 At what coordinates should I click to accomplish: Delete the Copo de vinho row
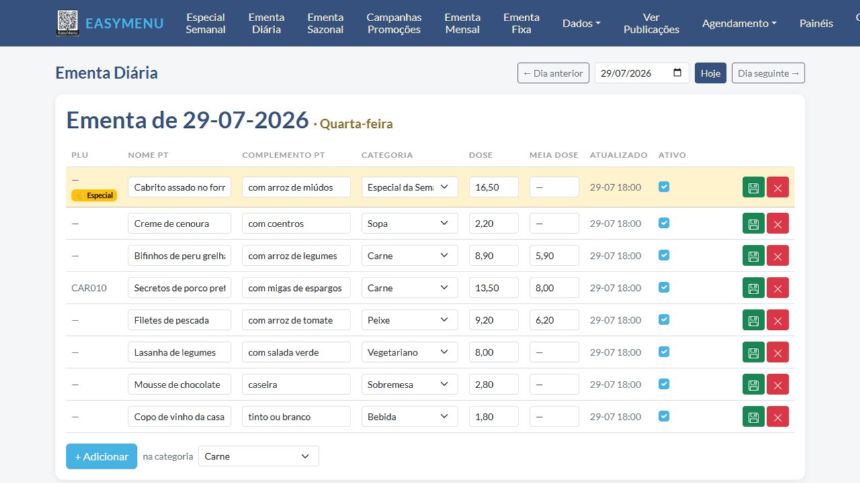pyautogui.click(x=777, y=417)
